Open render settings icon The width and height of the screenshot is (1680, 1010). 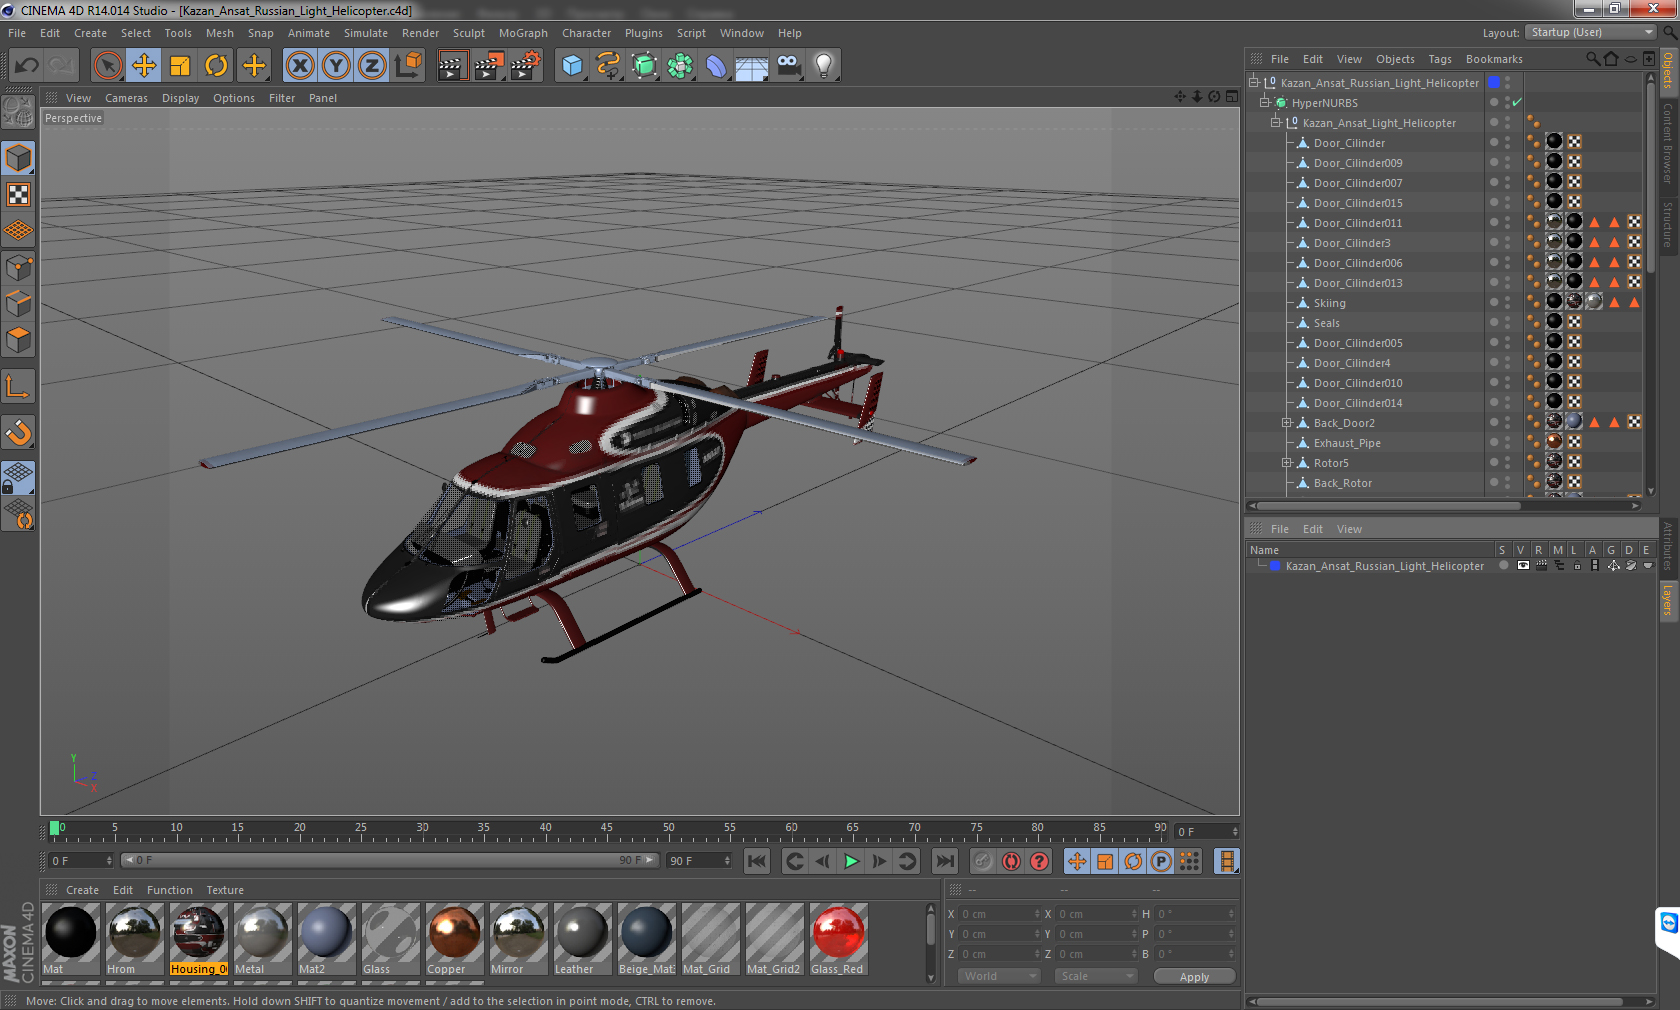(525, 66)
